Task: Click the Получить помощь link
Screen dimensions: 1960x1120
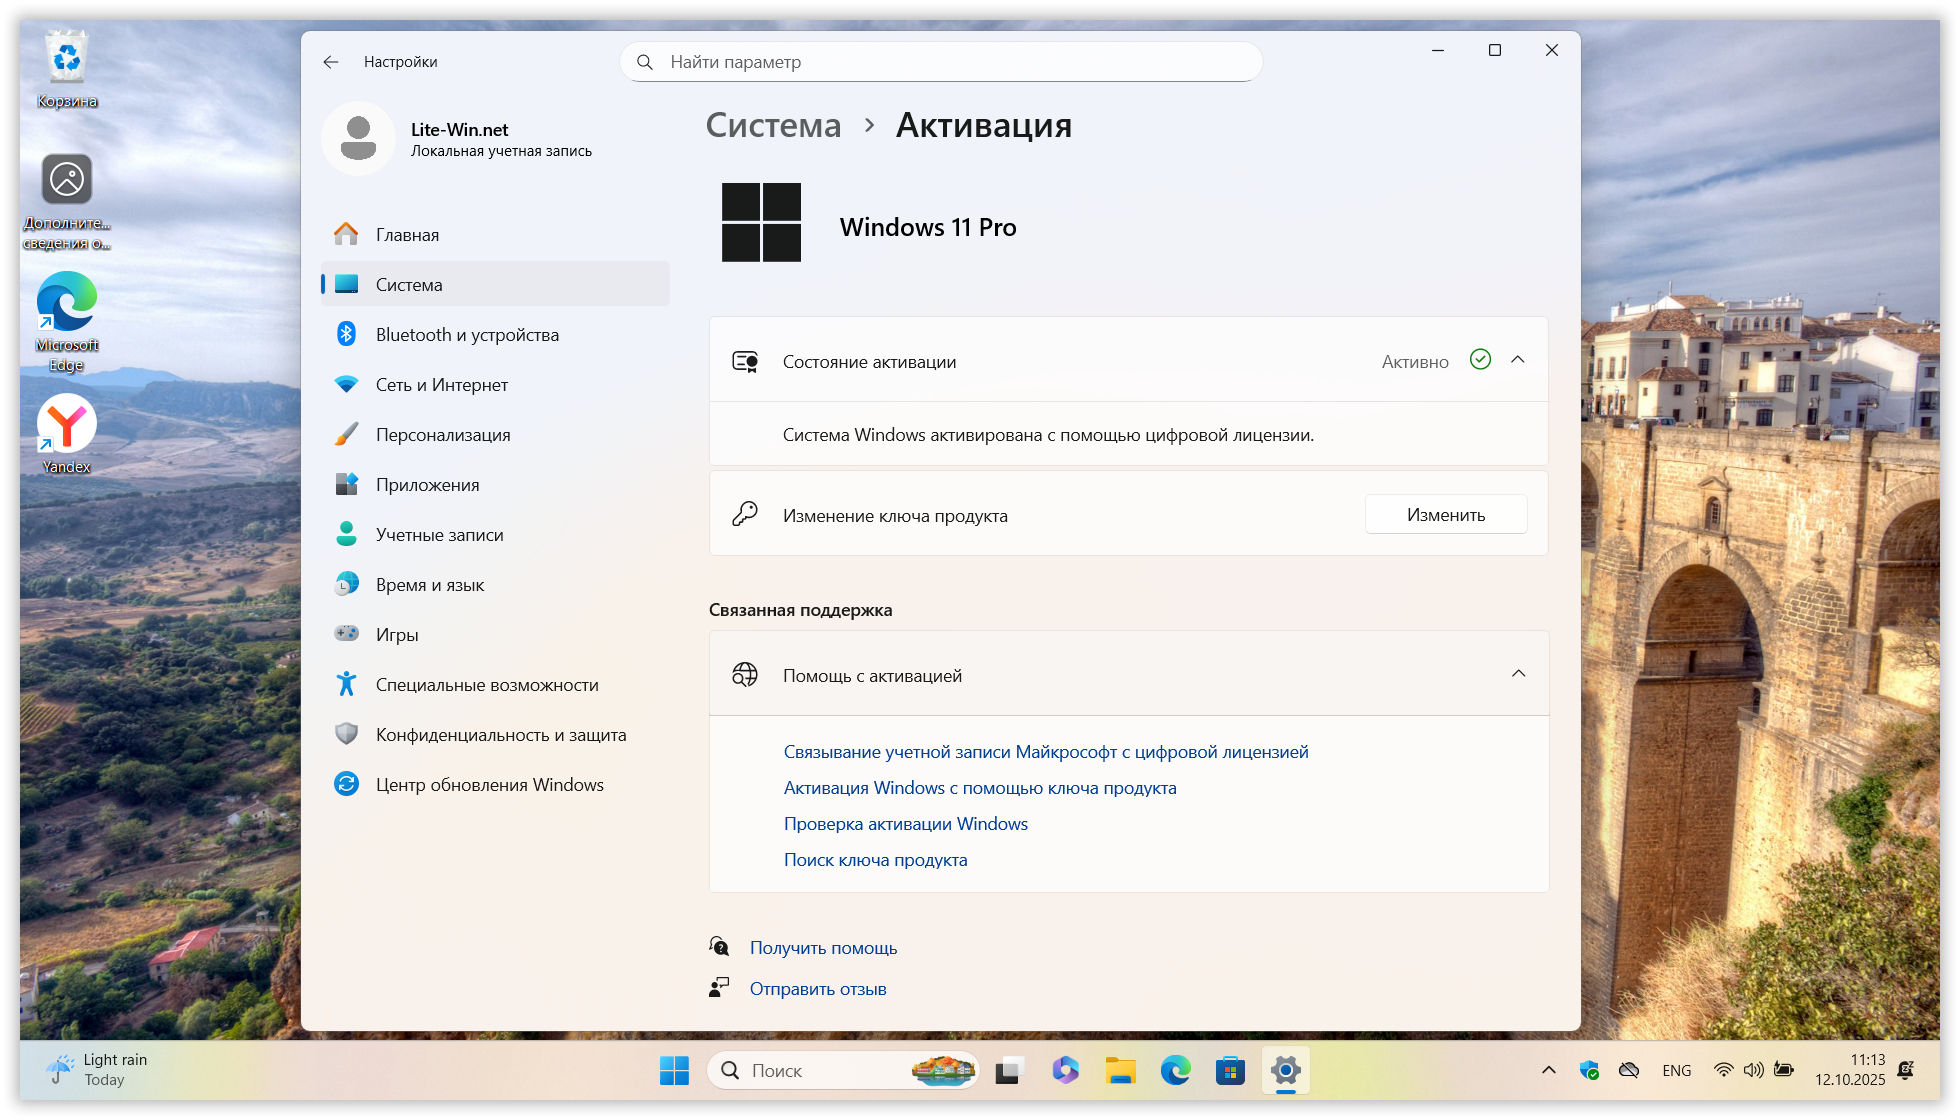Action: coord(823,948)
